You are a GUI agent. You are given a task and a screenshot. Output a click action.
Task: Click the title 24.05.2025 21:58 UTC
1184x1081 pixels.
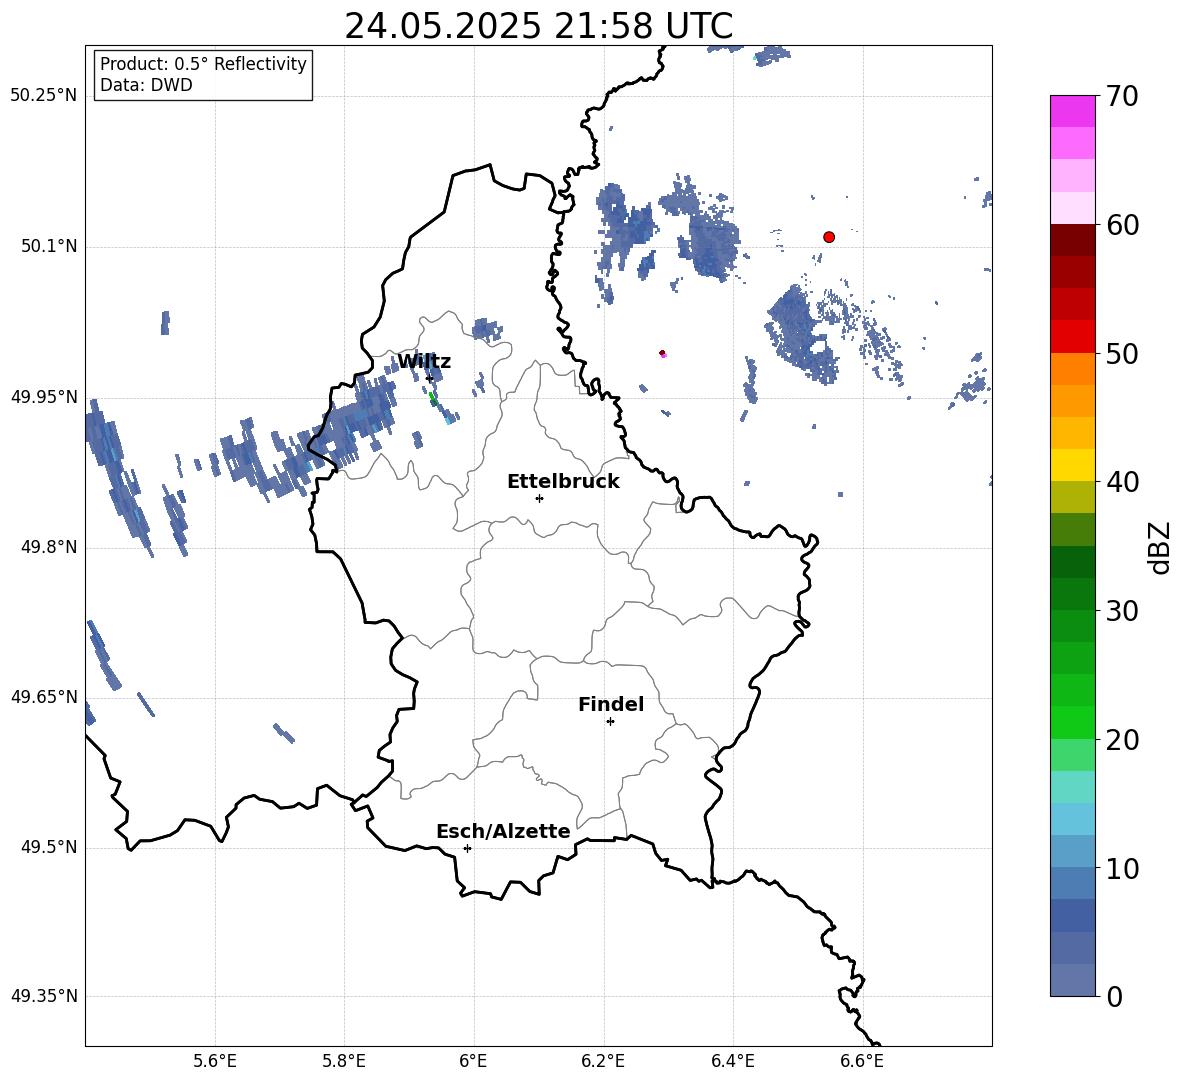tap(538, 26)
